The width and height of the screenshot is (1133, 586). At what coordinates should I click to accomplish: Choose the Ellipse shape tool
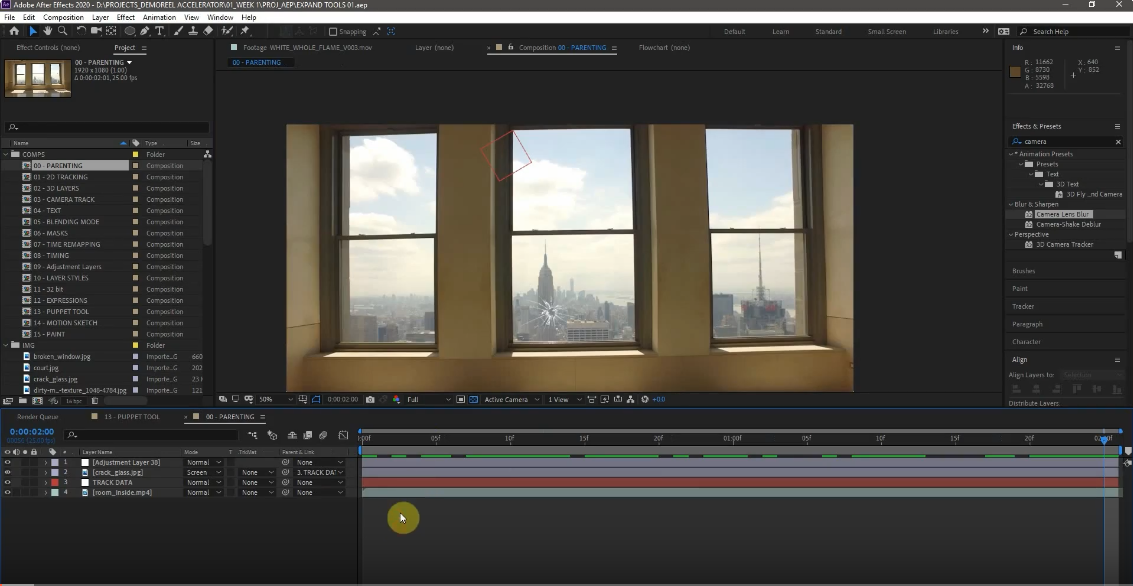point(130,31)
